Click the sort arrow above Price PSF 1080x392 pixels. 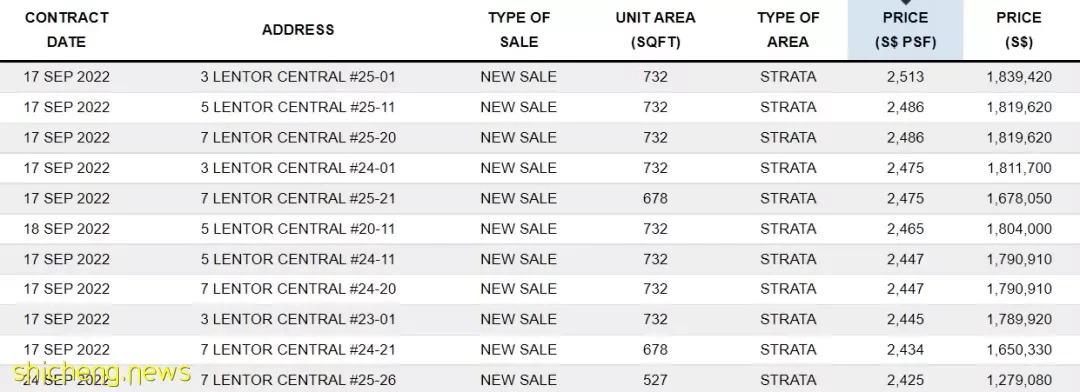905,3
